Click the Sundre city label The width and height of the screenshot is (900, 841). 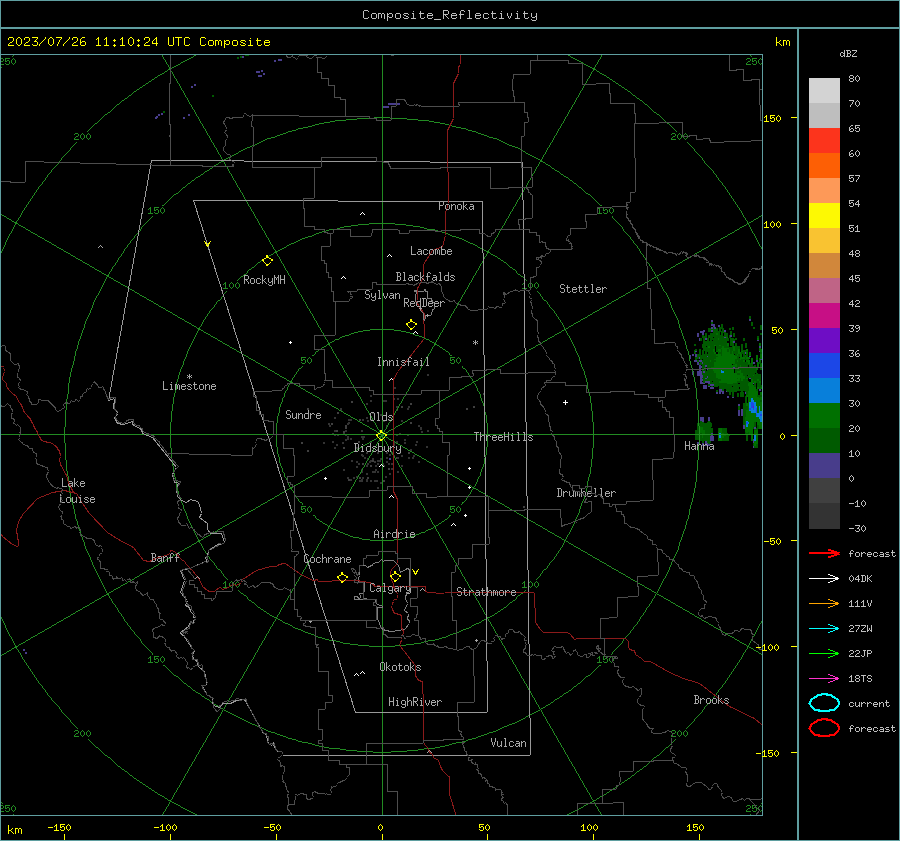point(303,414)
